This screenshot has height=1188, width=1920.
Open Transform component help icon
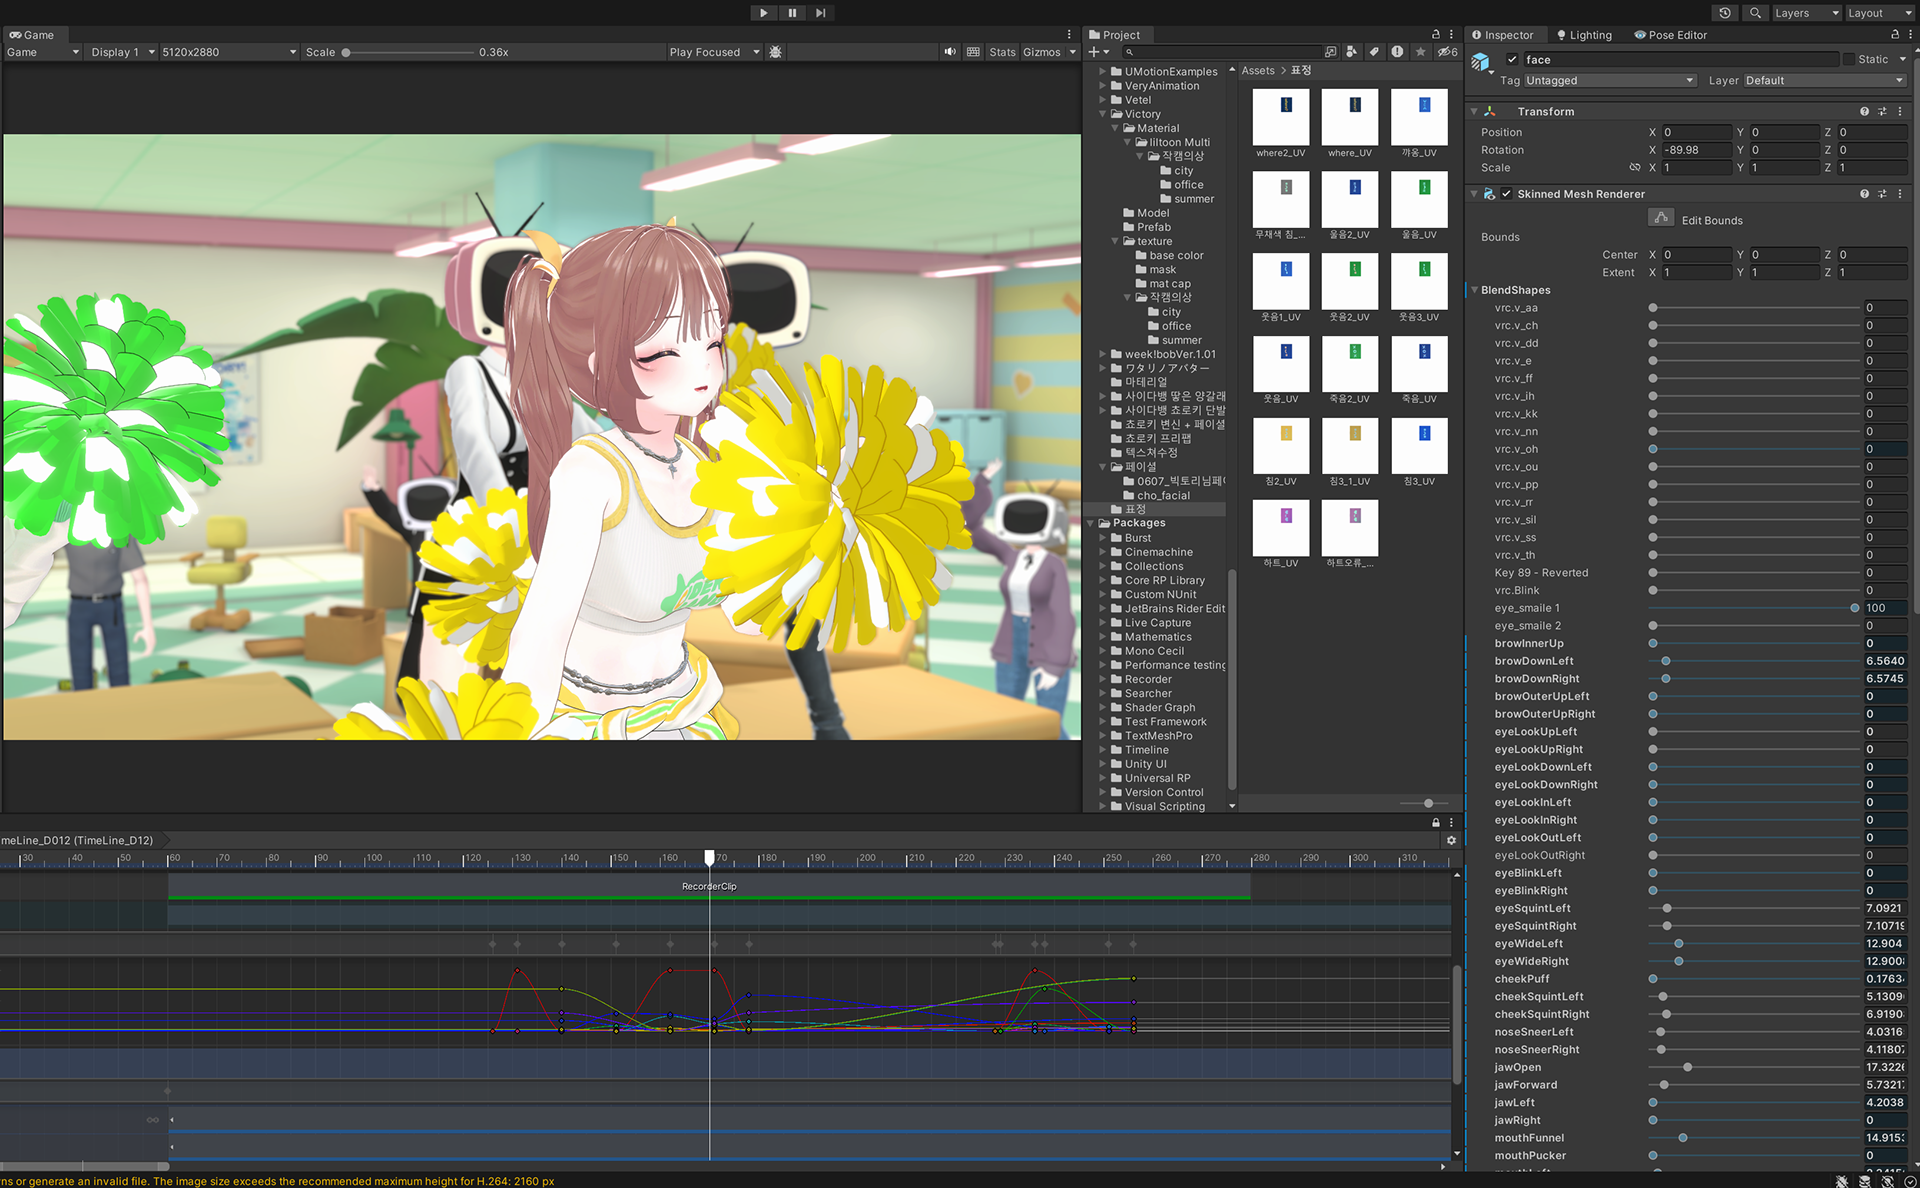point(1864,112)
